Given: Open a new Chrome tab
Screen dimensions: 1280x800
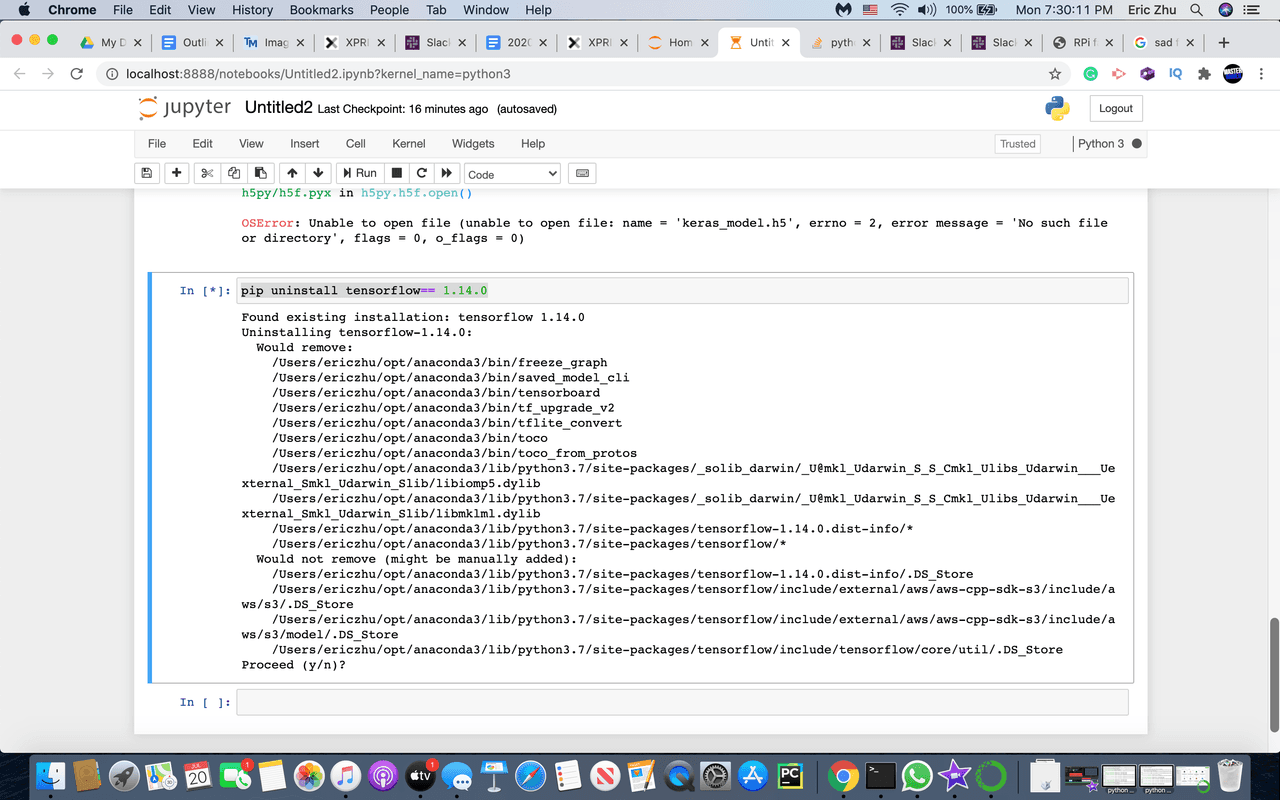Looking at the screenshot, I should click(1224, 43).
